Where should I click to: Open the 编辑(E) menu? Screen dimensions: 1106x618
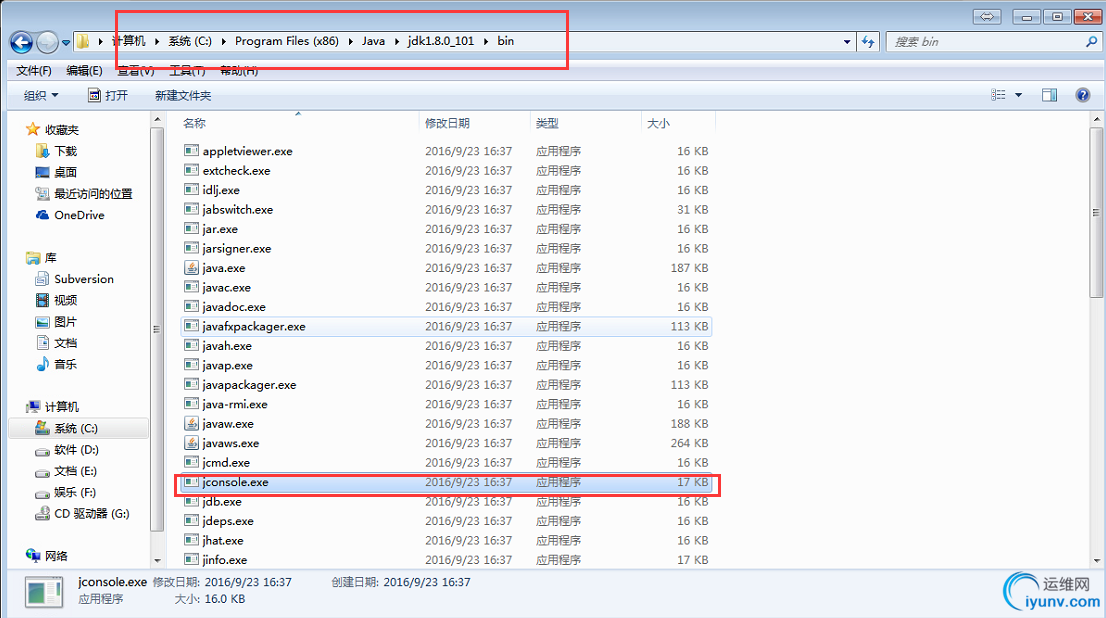[x=84, y=71]
